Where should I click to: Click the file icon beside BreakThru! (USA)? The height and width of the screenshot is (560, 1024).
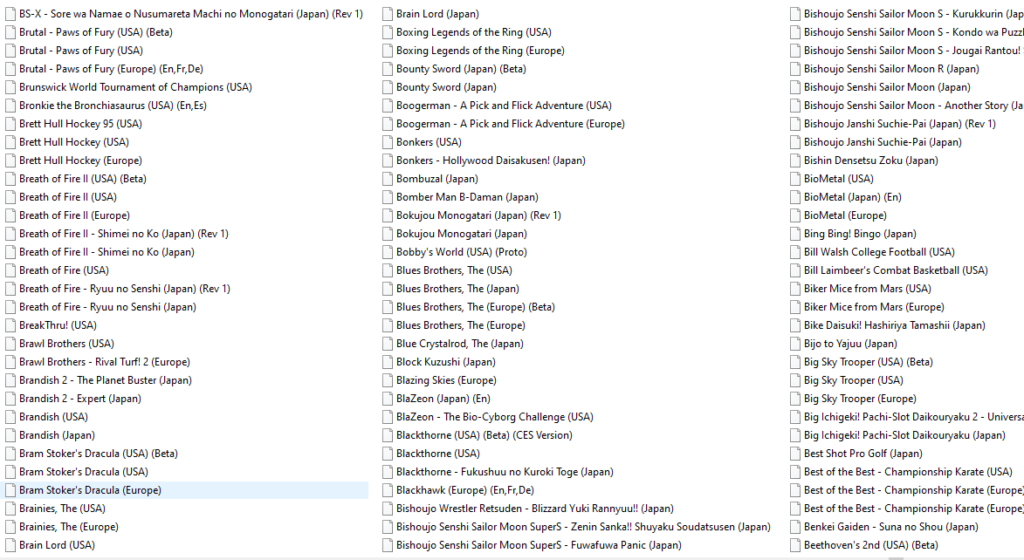(10, 325)
